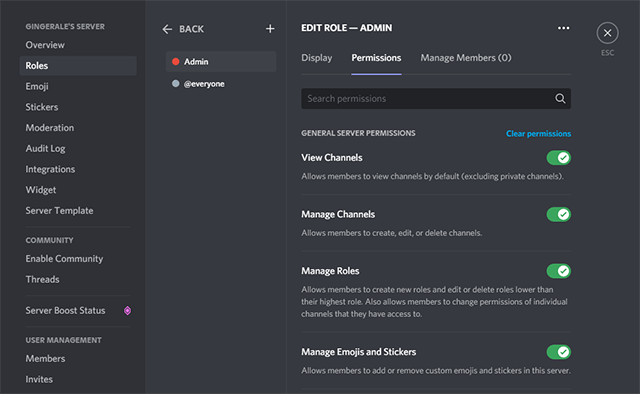The width and height of the screenshot is (640, 394).
Task: Click the COMMUNITY section label
Action: pyautogui.click(x=49, y=240)
